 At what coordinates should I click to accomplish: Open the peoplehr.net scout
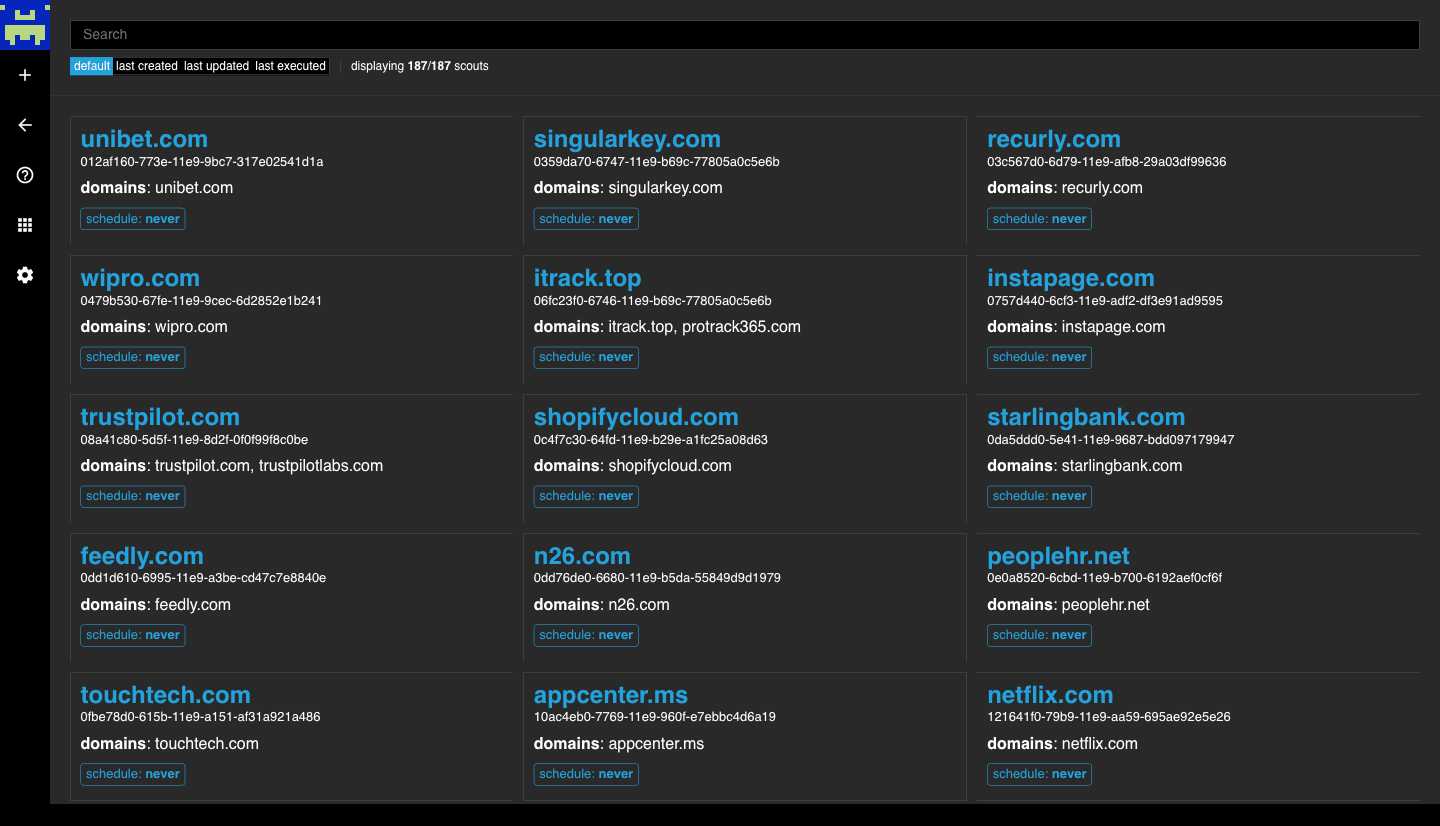click(x=1058, y=556)
